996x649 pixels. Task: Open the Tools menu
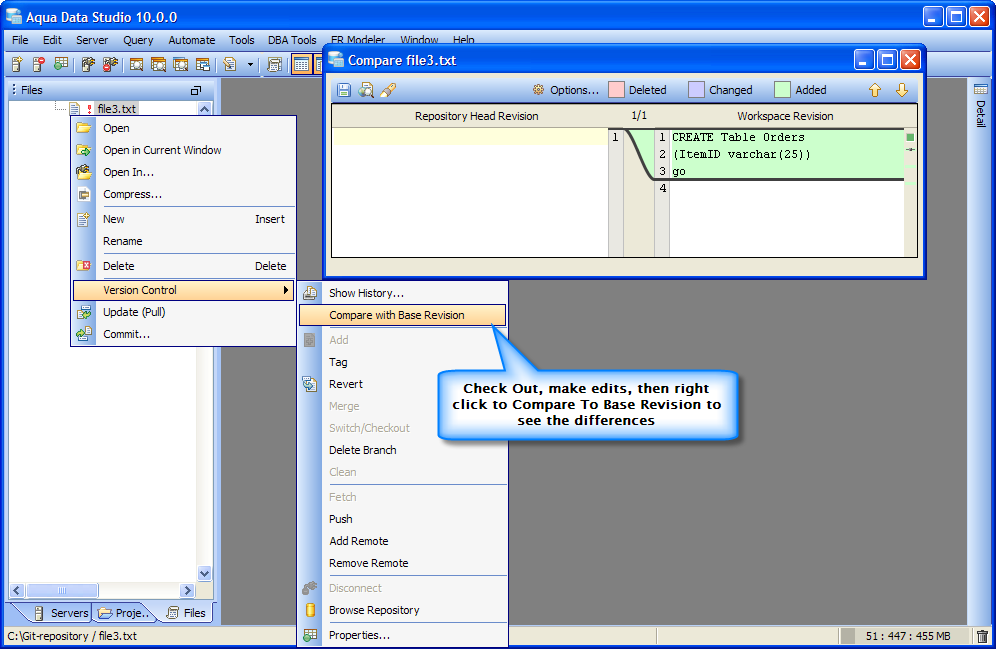pyautogui.click(x=241, y=40)
